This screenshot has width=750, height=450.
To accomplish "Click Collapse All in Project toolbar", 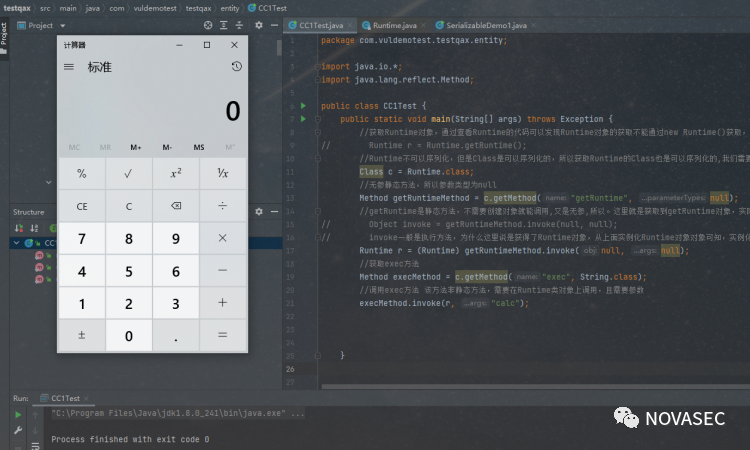I will [239, 25].
